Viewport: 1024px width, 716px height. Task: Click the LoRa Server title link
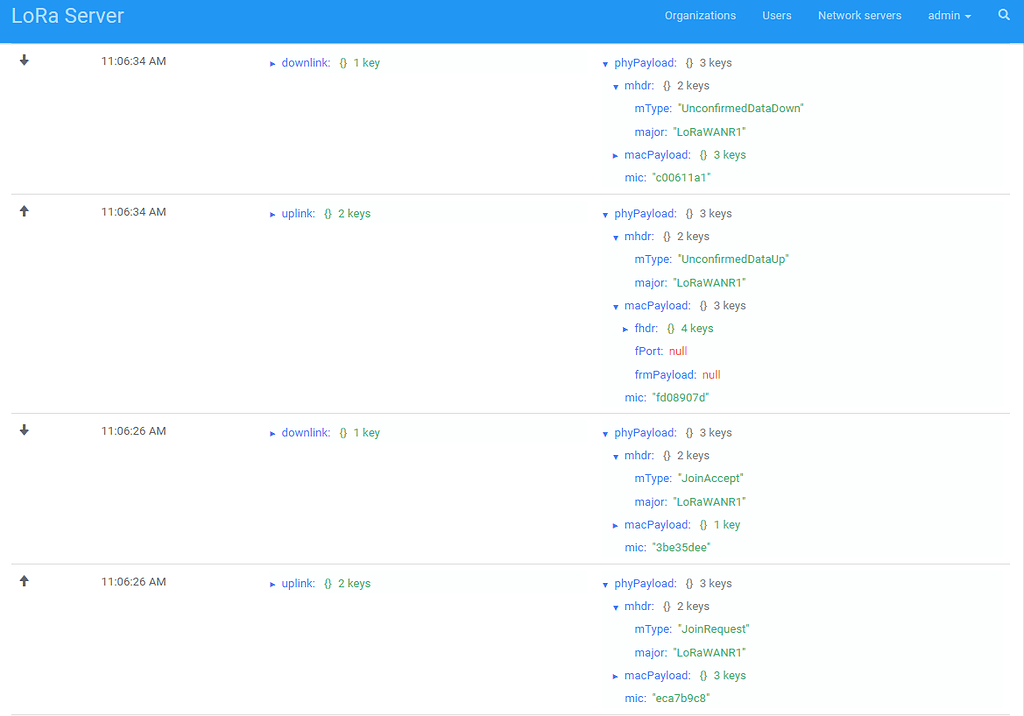click(x=68, y=15)
